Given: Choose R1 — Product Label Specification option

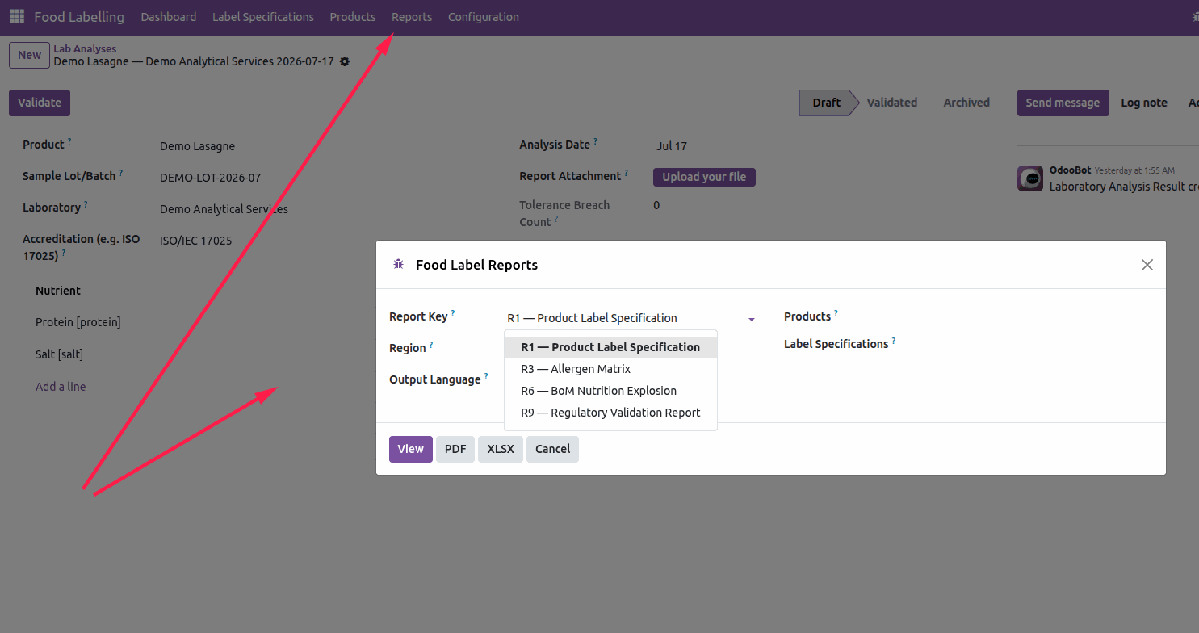Looking at the screenshot, I should (x=610, y=347).
